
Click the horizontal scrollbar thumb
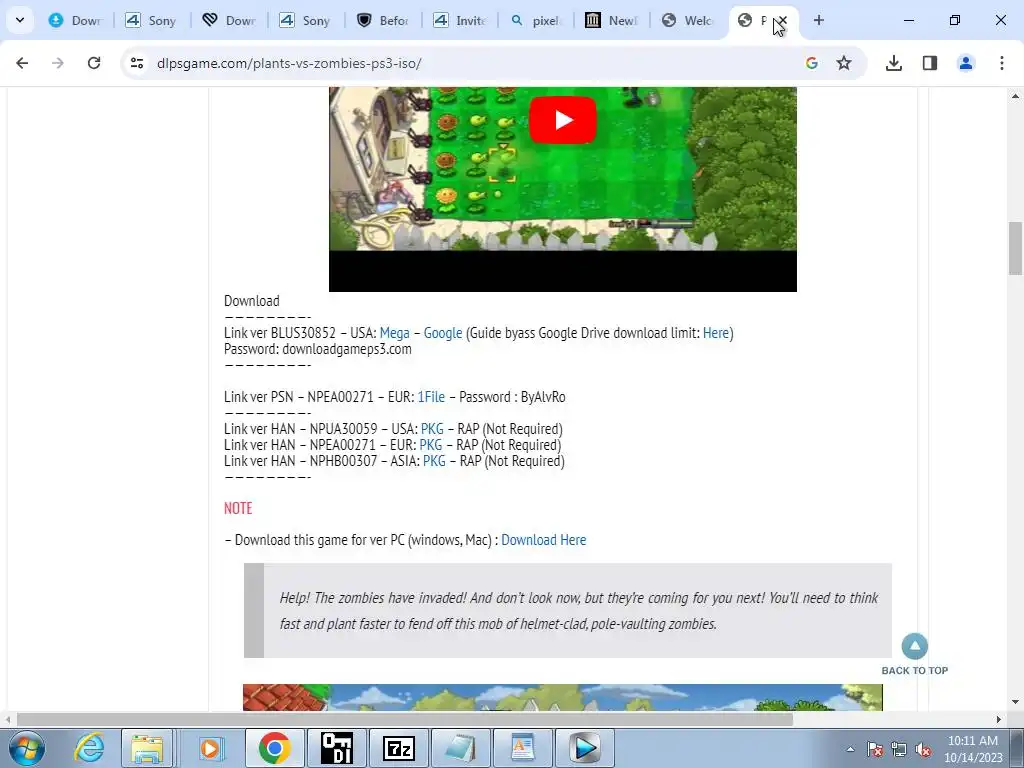[405, 720]
